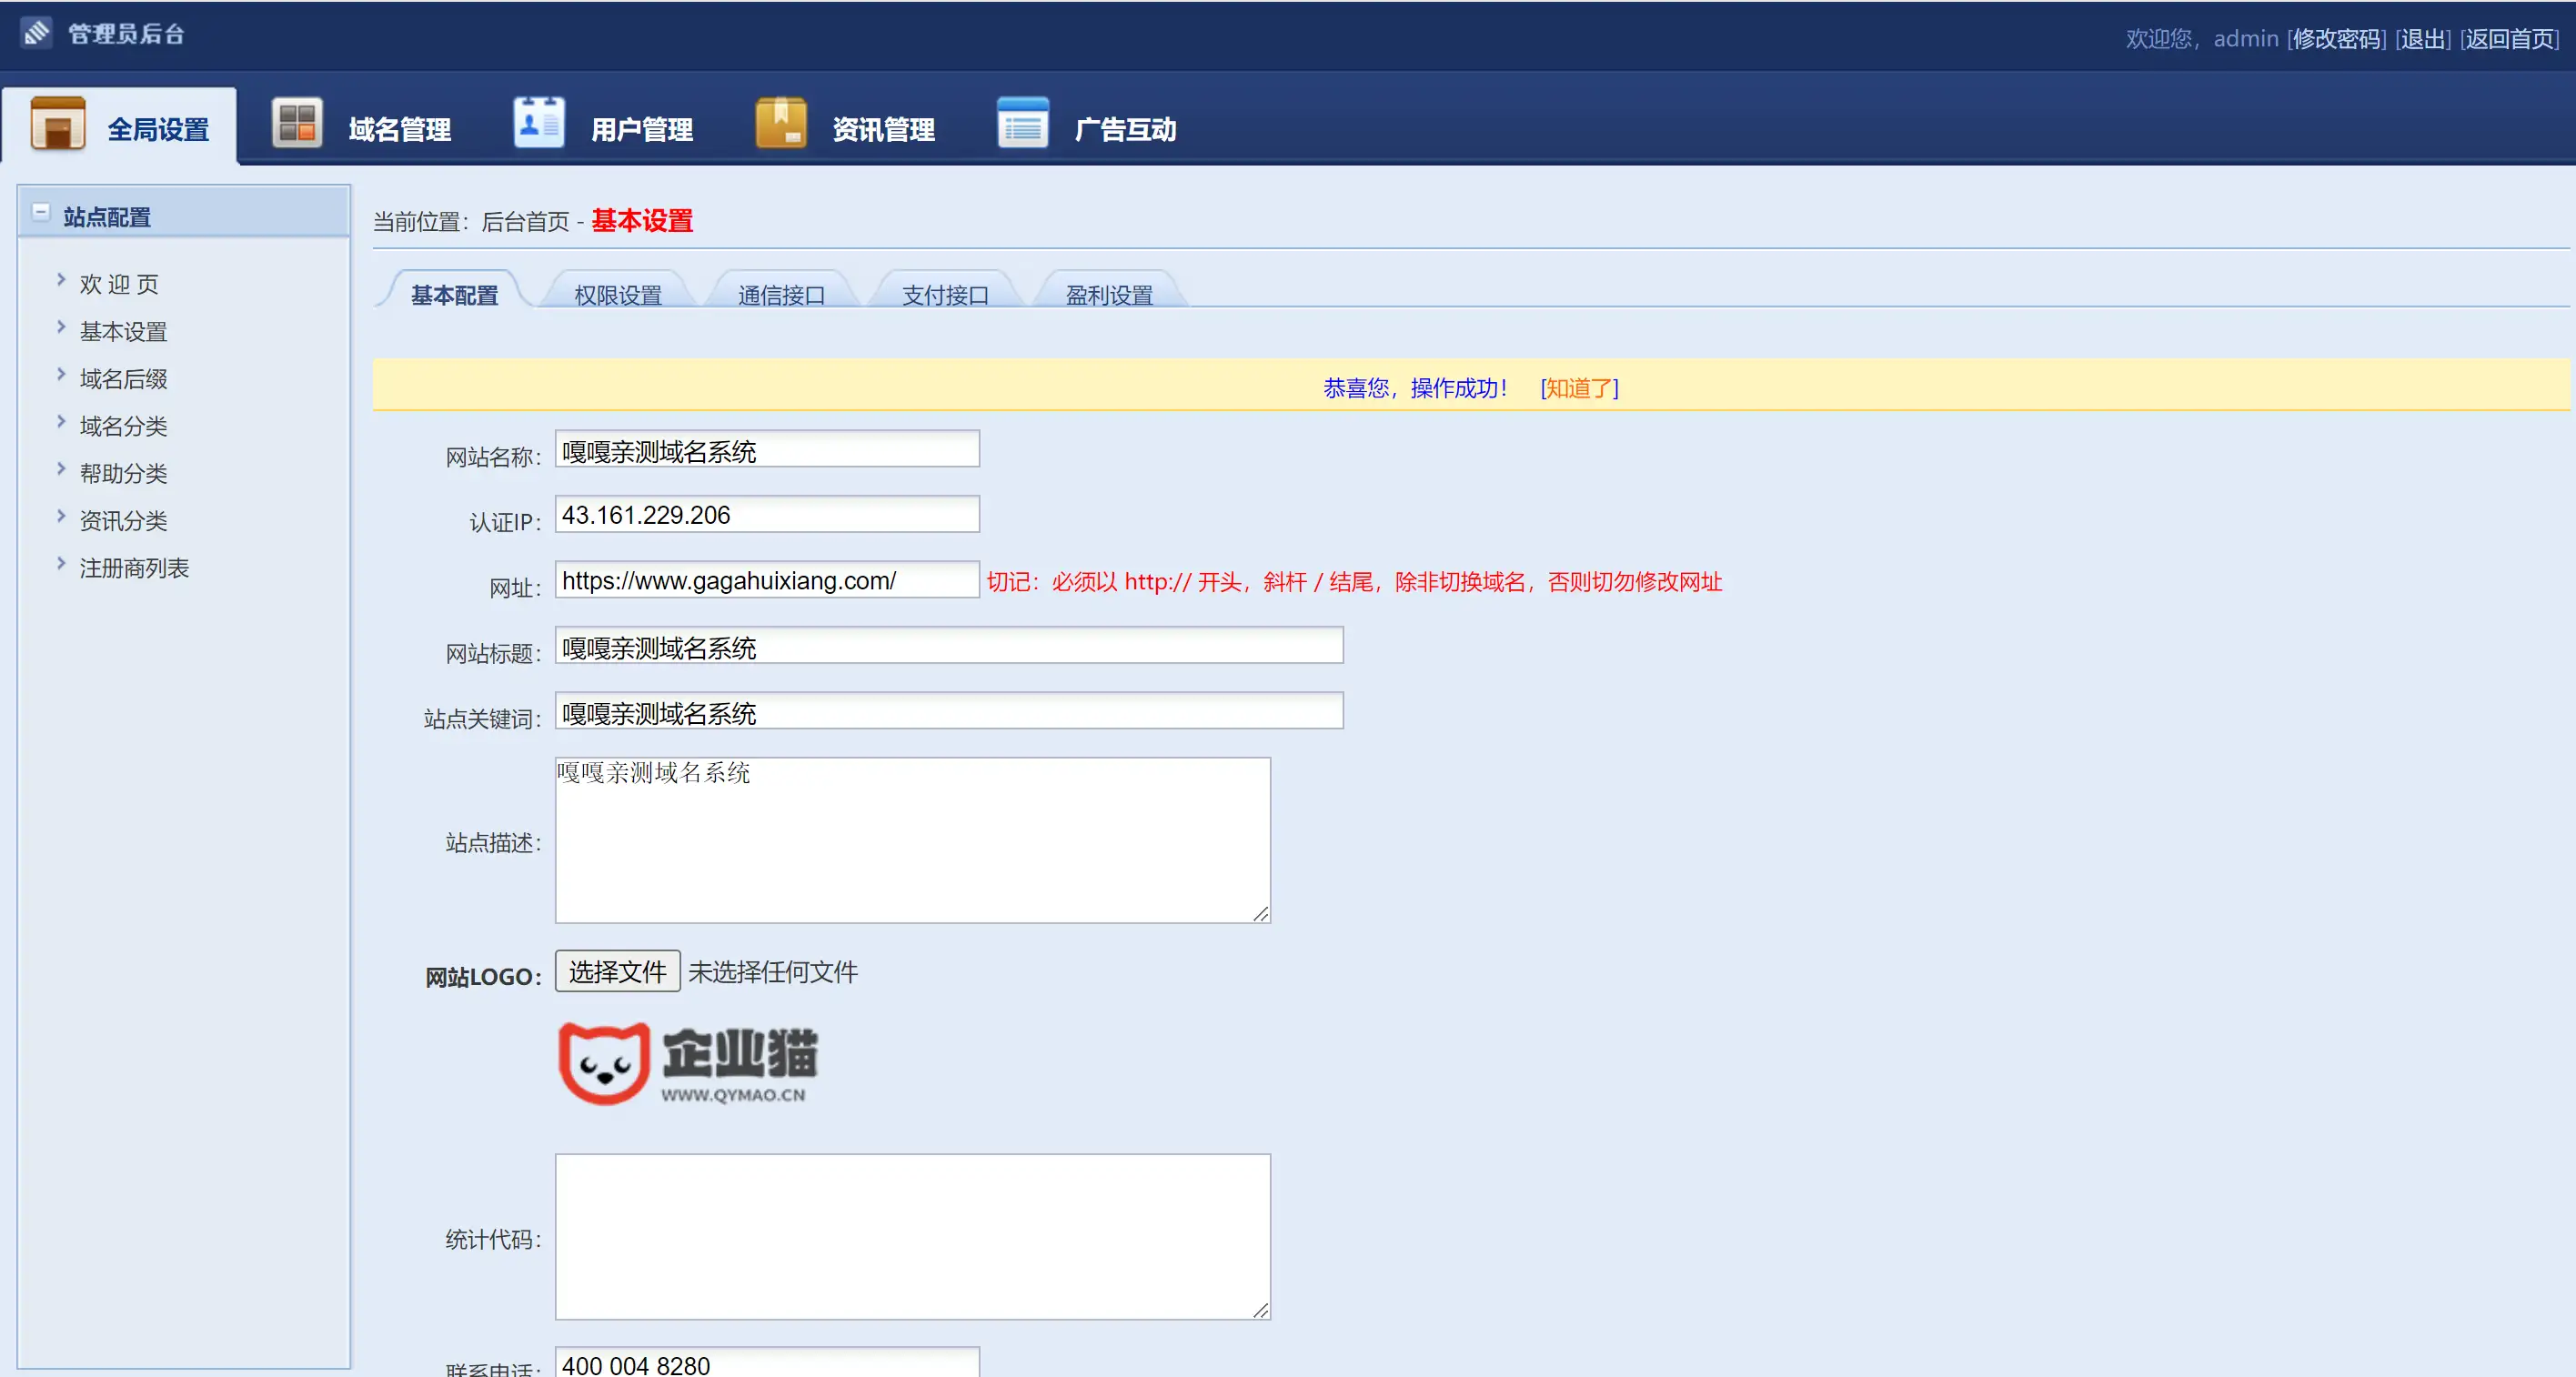Switch to the 支付接口 tab

point(944,293)
